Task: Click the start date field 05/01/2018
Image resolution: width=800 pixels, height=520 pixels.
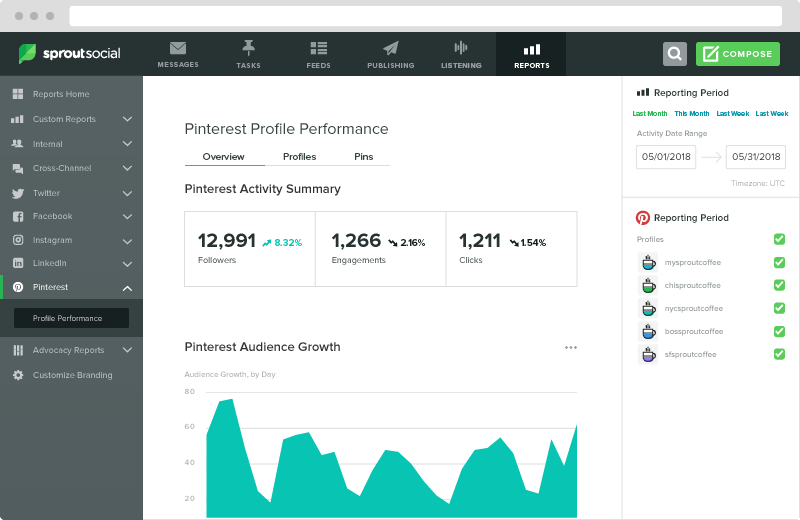Action: pyautogui.click(x=666, y=157)
